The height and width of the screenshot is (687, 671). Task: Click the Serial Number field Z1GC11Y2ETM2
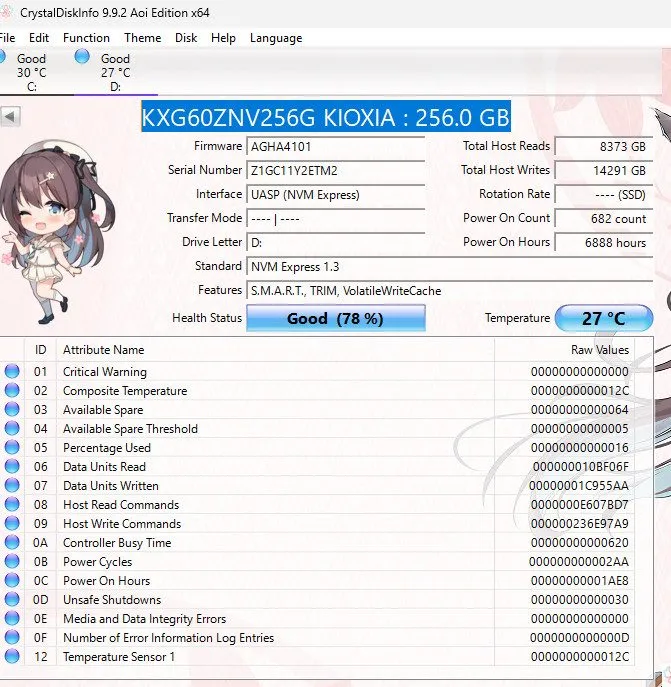point(335,171)
